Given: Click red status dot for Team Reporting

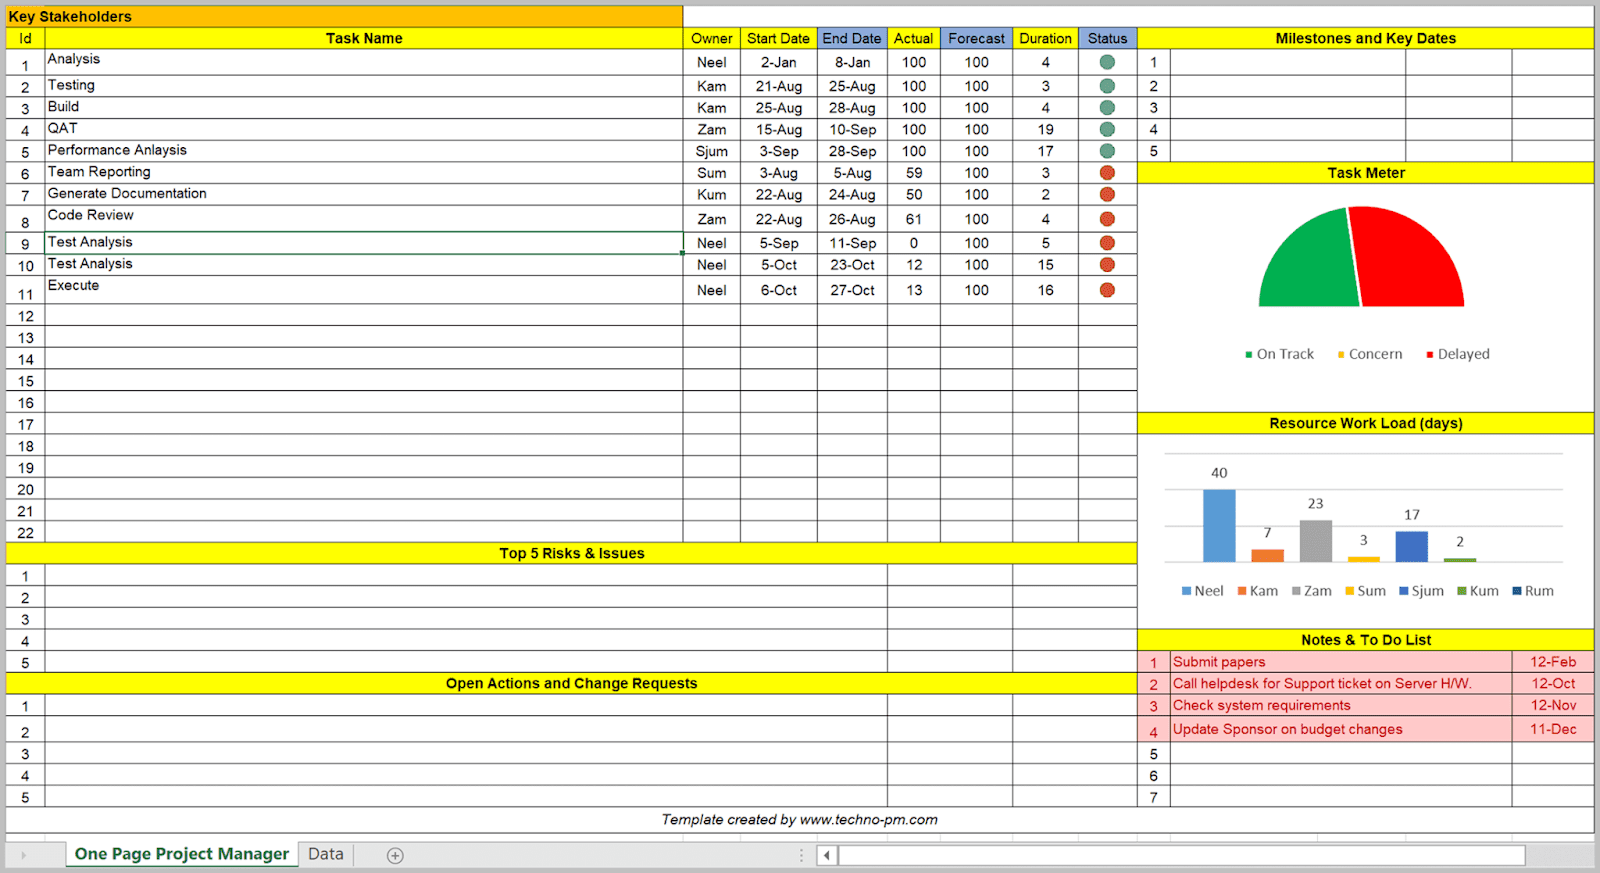Looking at the screenshot, I should [x=1107, y=173].
